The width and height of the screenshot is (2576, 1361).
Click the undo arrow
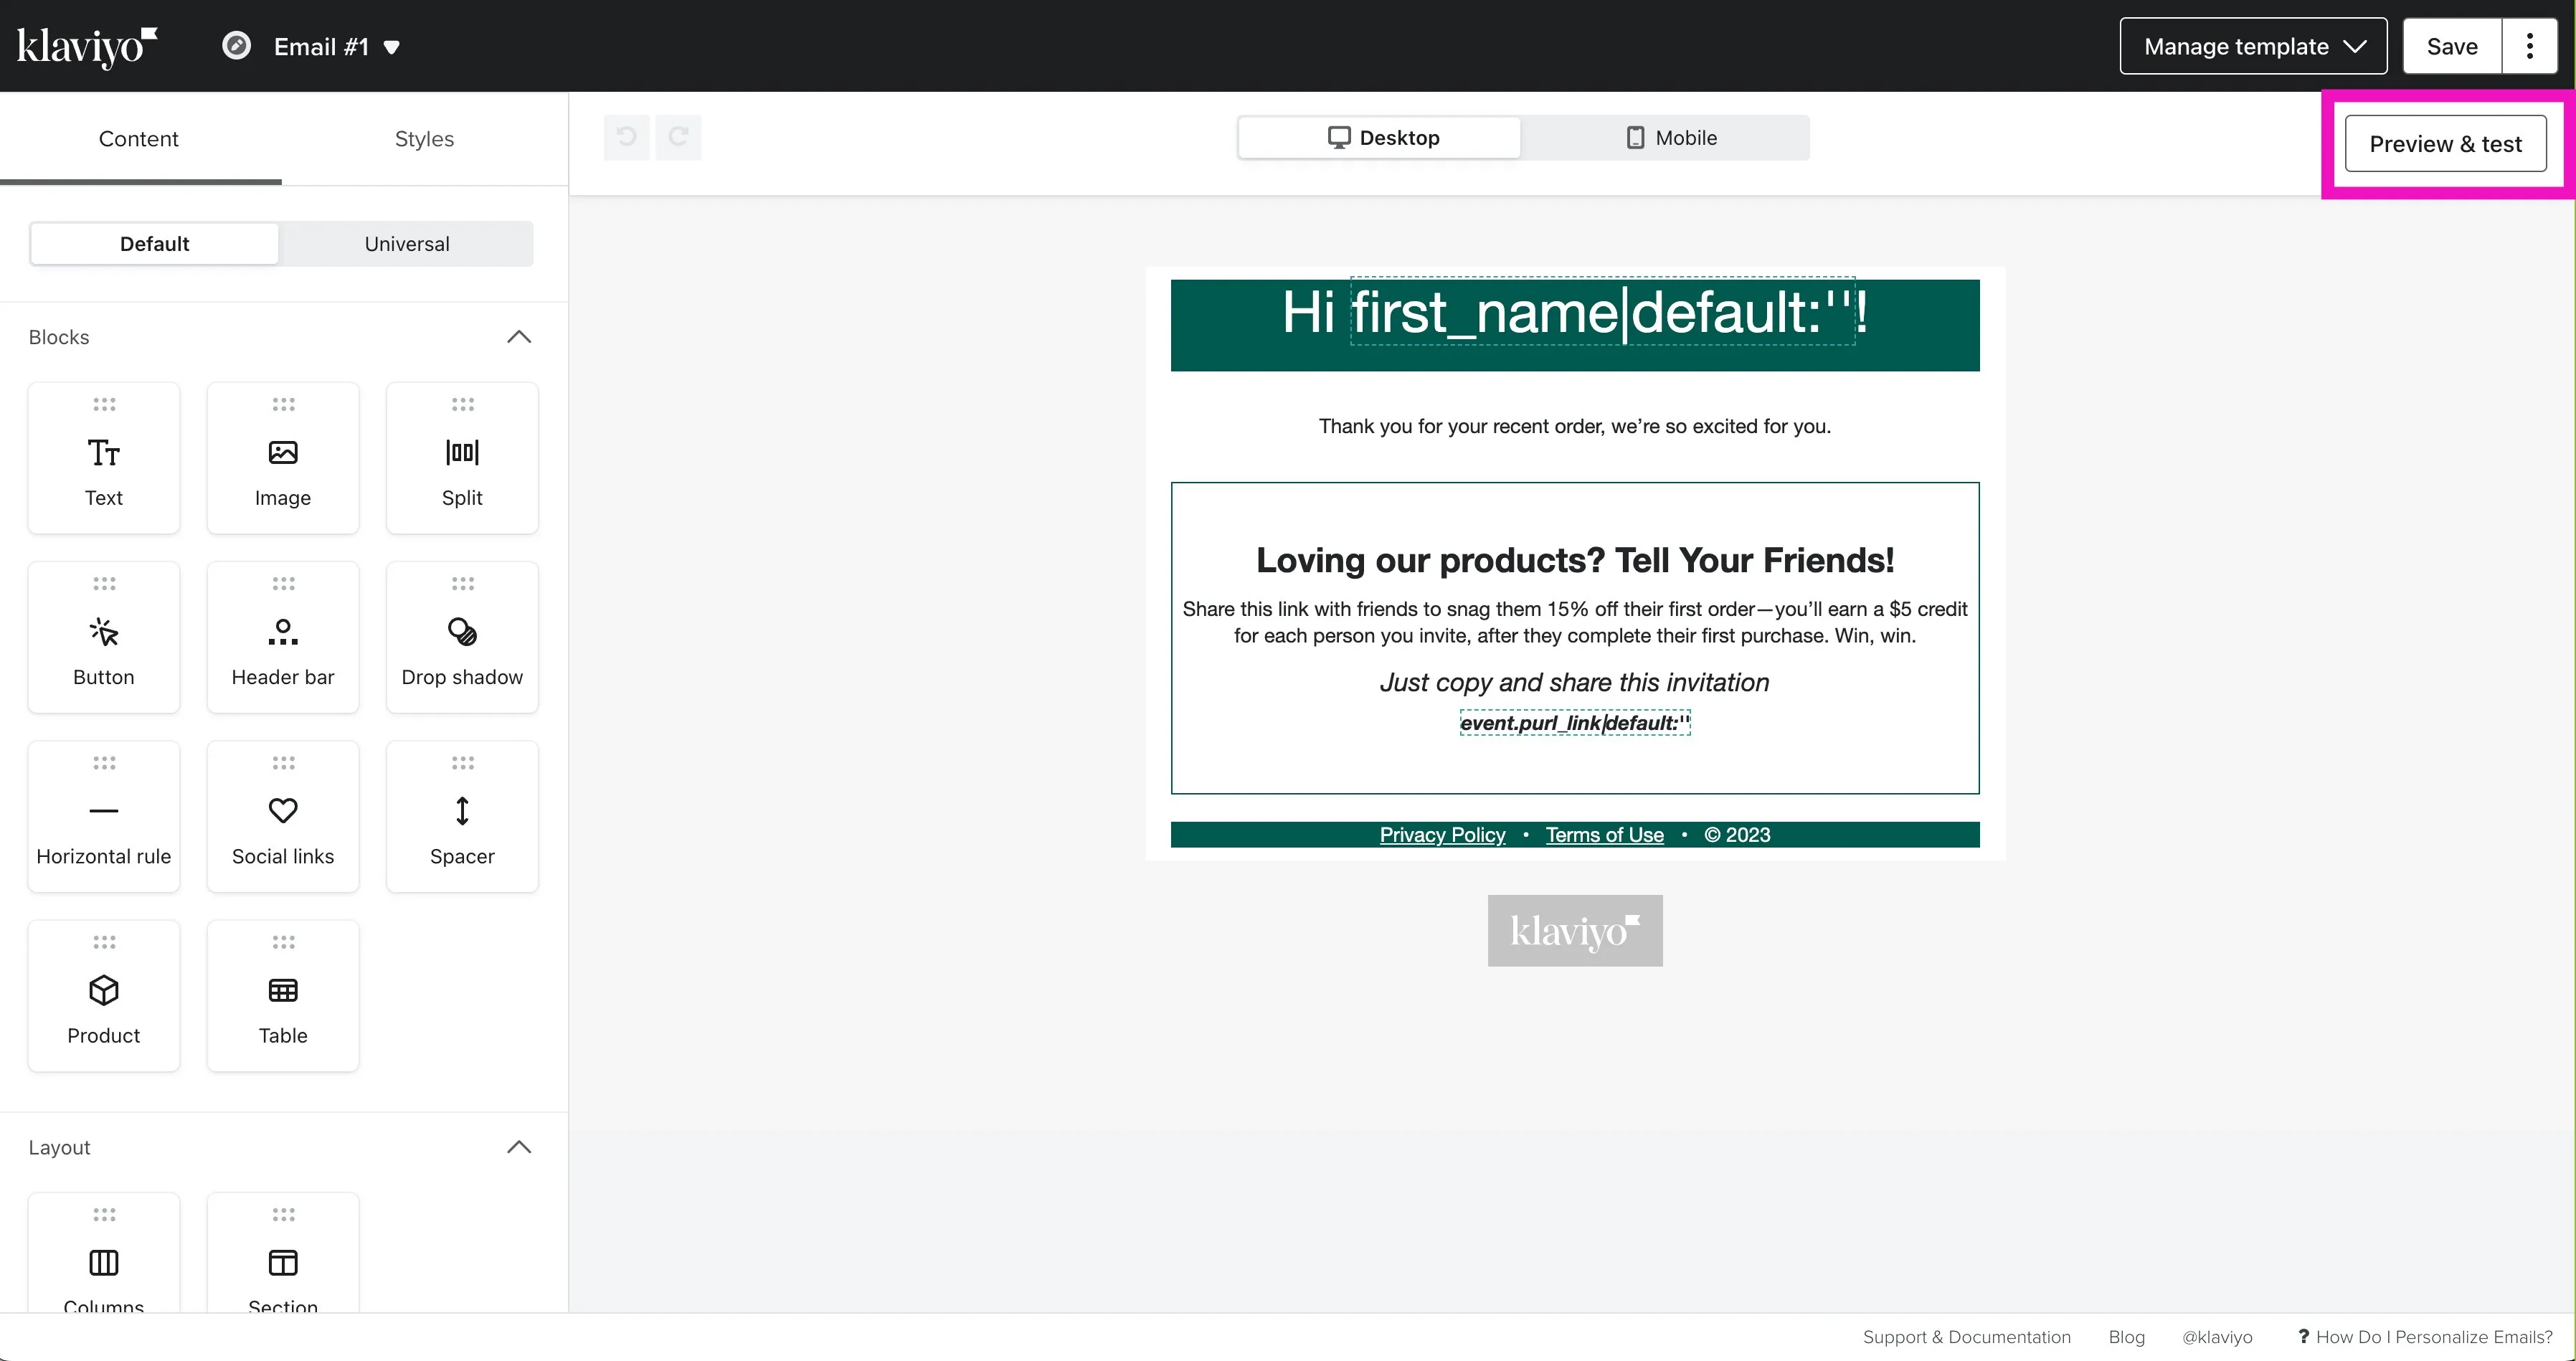click(627, 137)
